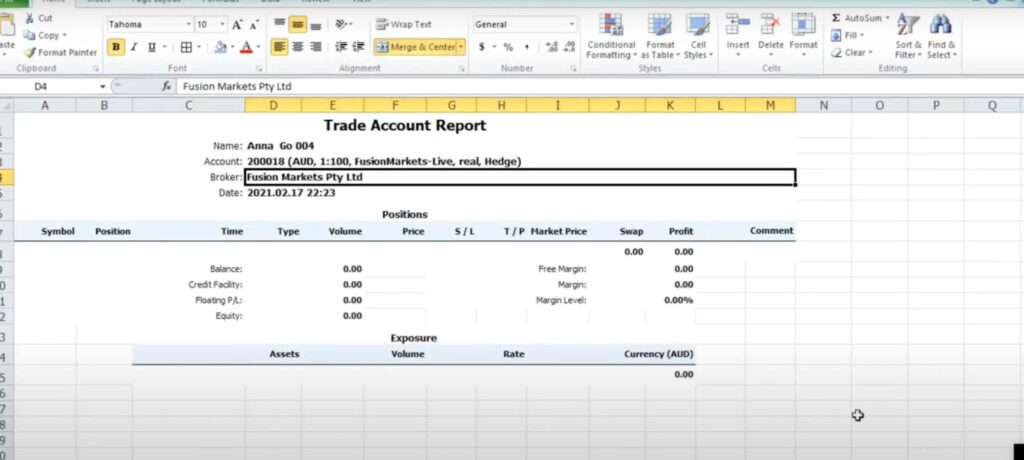
Task: Click the Cut scissors icon
Action: point(29,18)
